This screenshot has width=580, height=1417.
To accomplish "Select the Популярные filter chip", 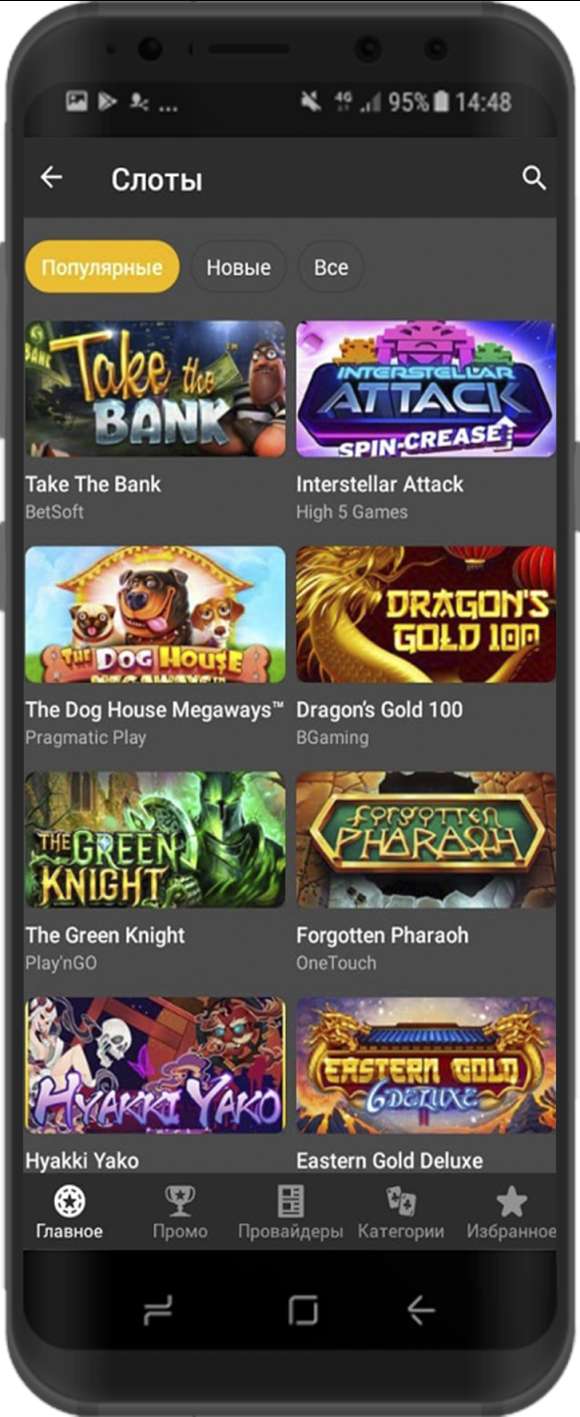I will (x=102, y=267).
